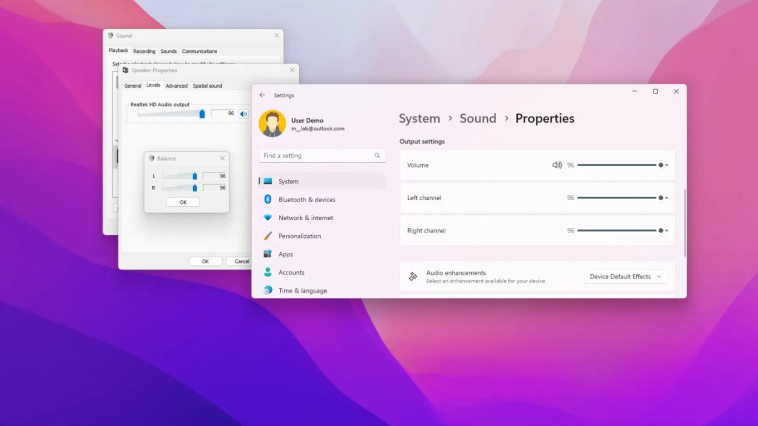Click Cancel in Speaker Properties
This screenshot has height=426, width=758.
click(x=239, y=261)
